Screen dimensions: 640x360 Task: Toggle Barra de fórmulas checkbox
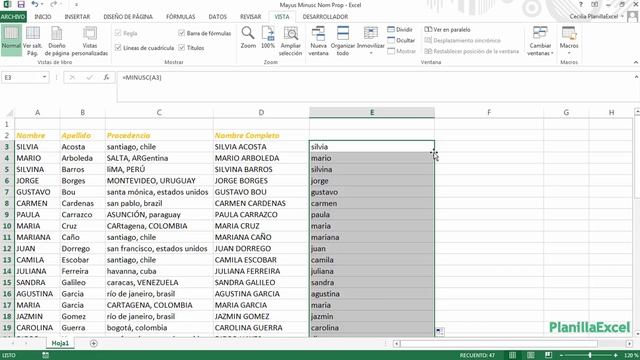[x=182, y=33]
